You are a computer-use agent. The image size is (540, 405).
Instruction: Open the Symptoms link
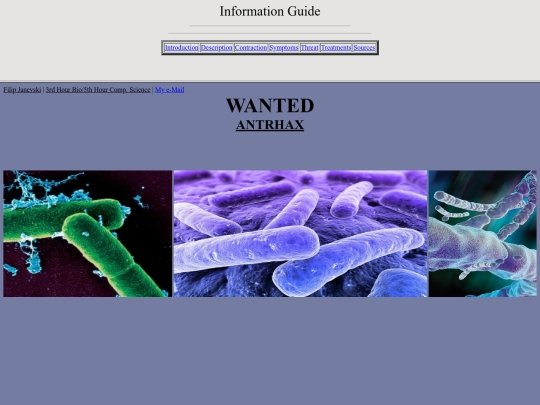(284, 48)
